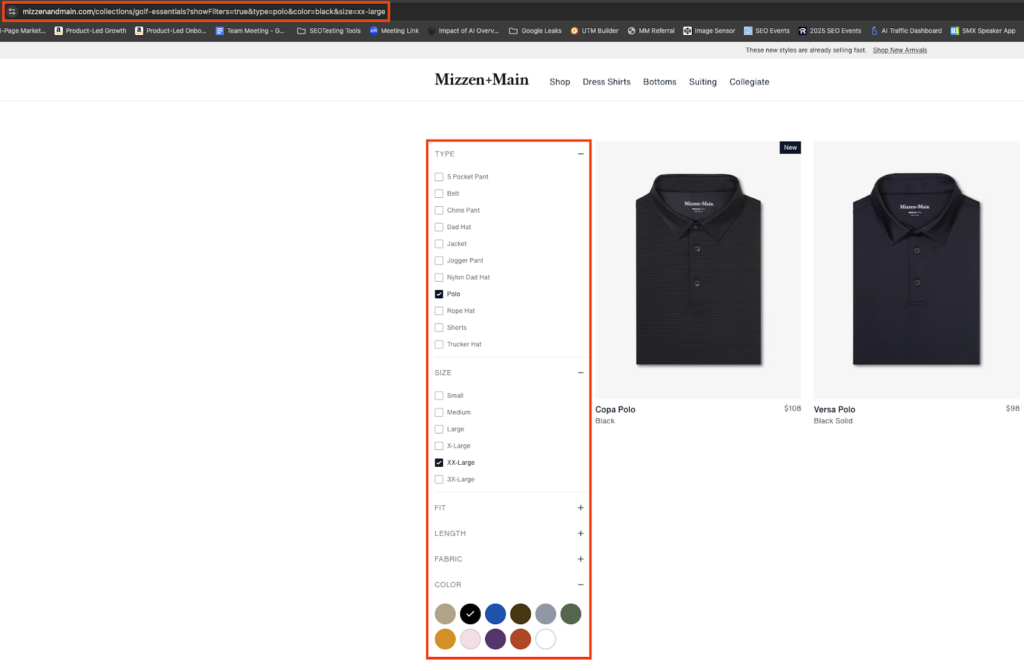Check the Jogger Pant filter
Screen dimensions: 1024x671
pyautogui.click(x=439, y=261)
